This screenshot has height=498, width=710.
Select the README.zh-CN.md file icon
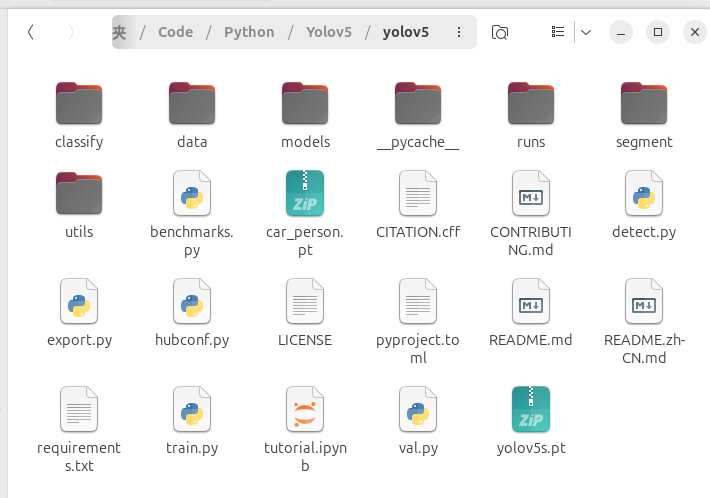[644, 301]
